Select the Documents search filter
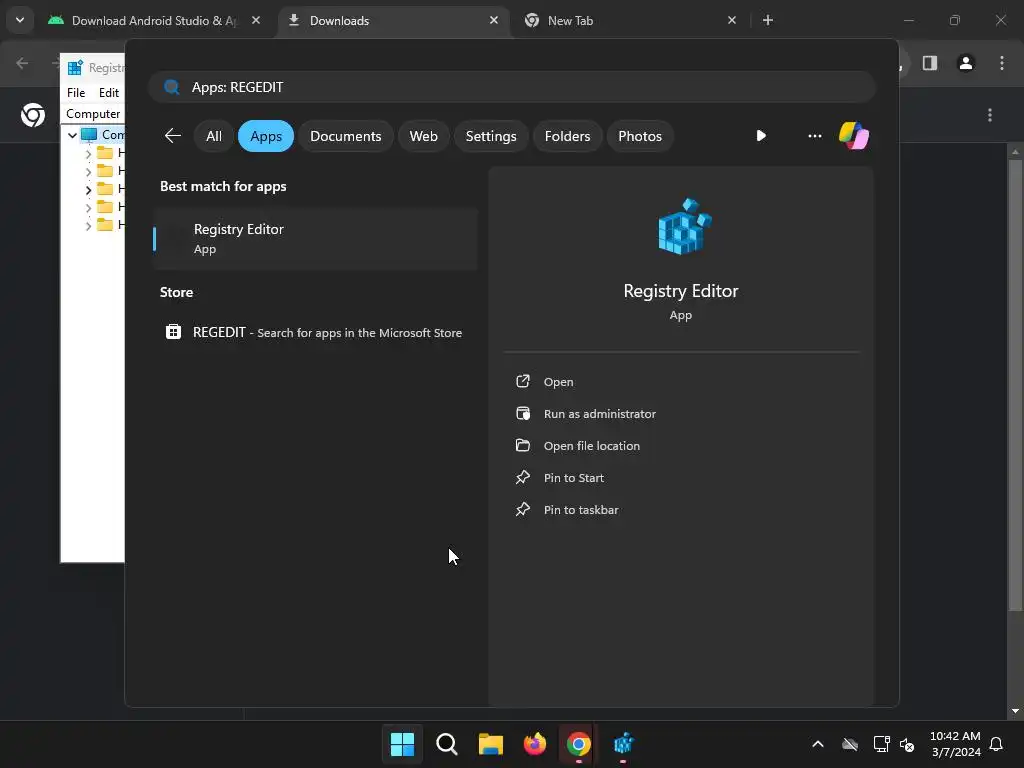The width and height of the screenshot is (1024, 768). 345,136
